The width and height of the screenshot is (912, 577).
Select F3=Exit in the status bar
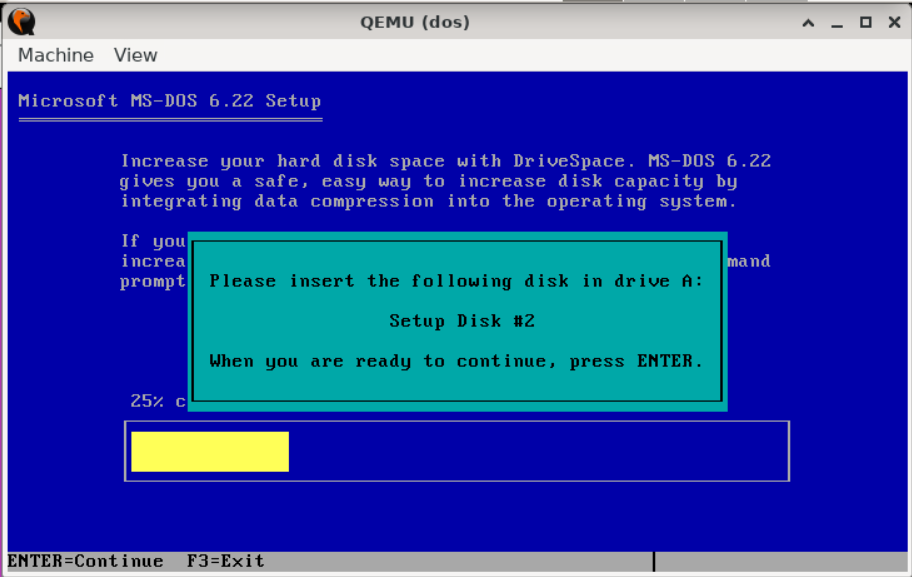226,561
